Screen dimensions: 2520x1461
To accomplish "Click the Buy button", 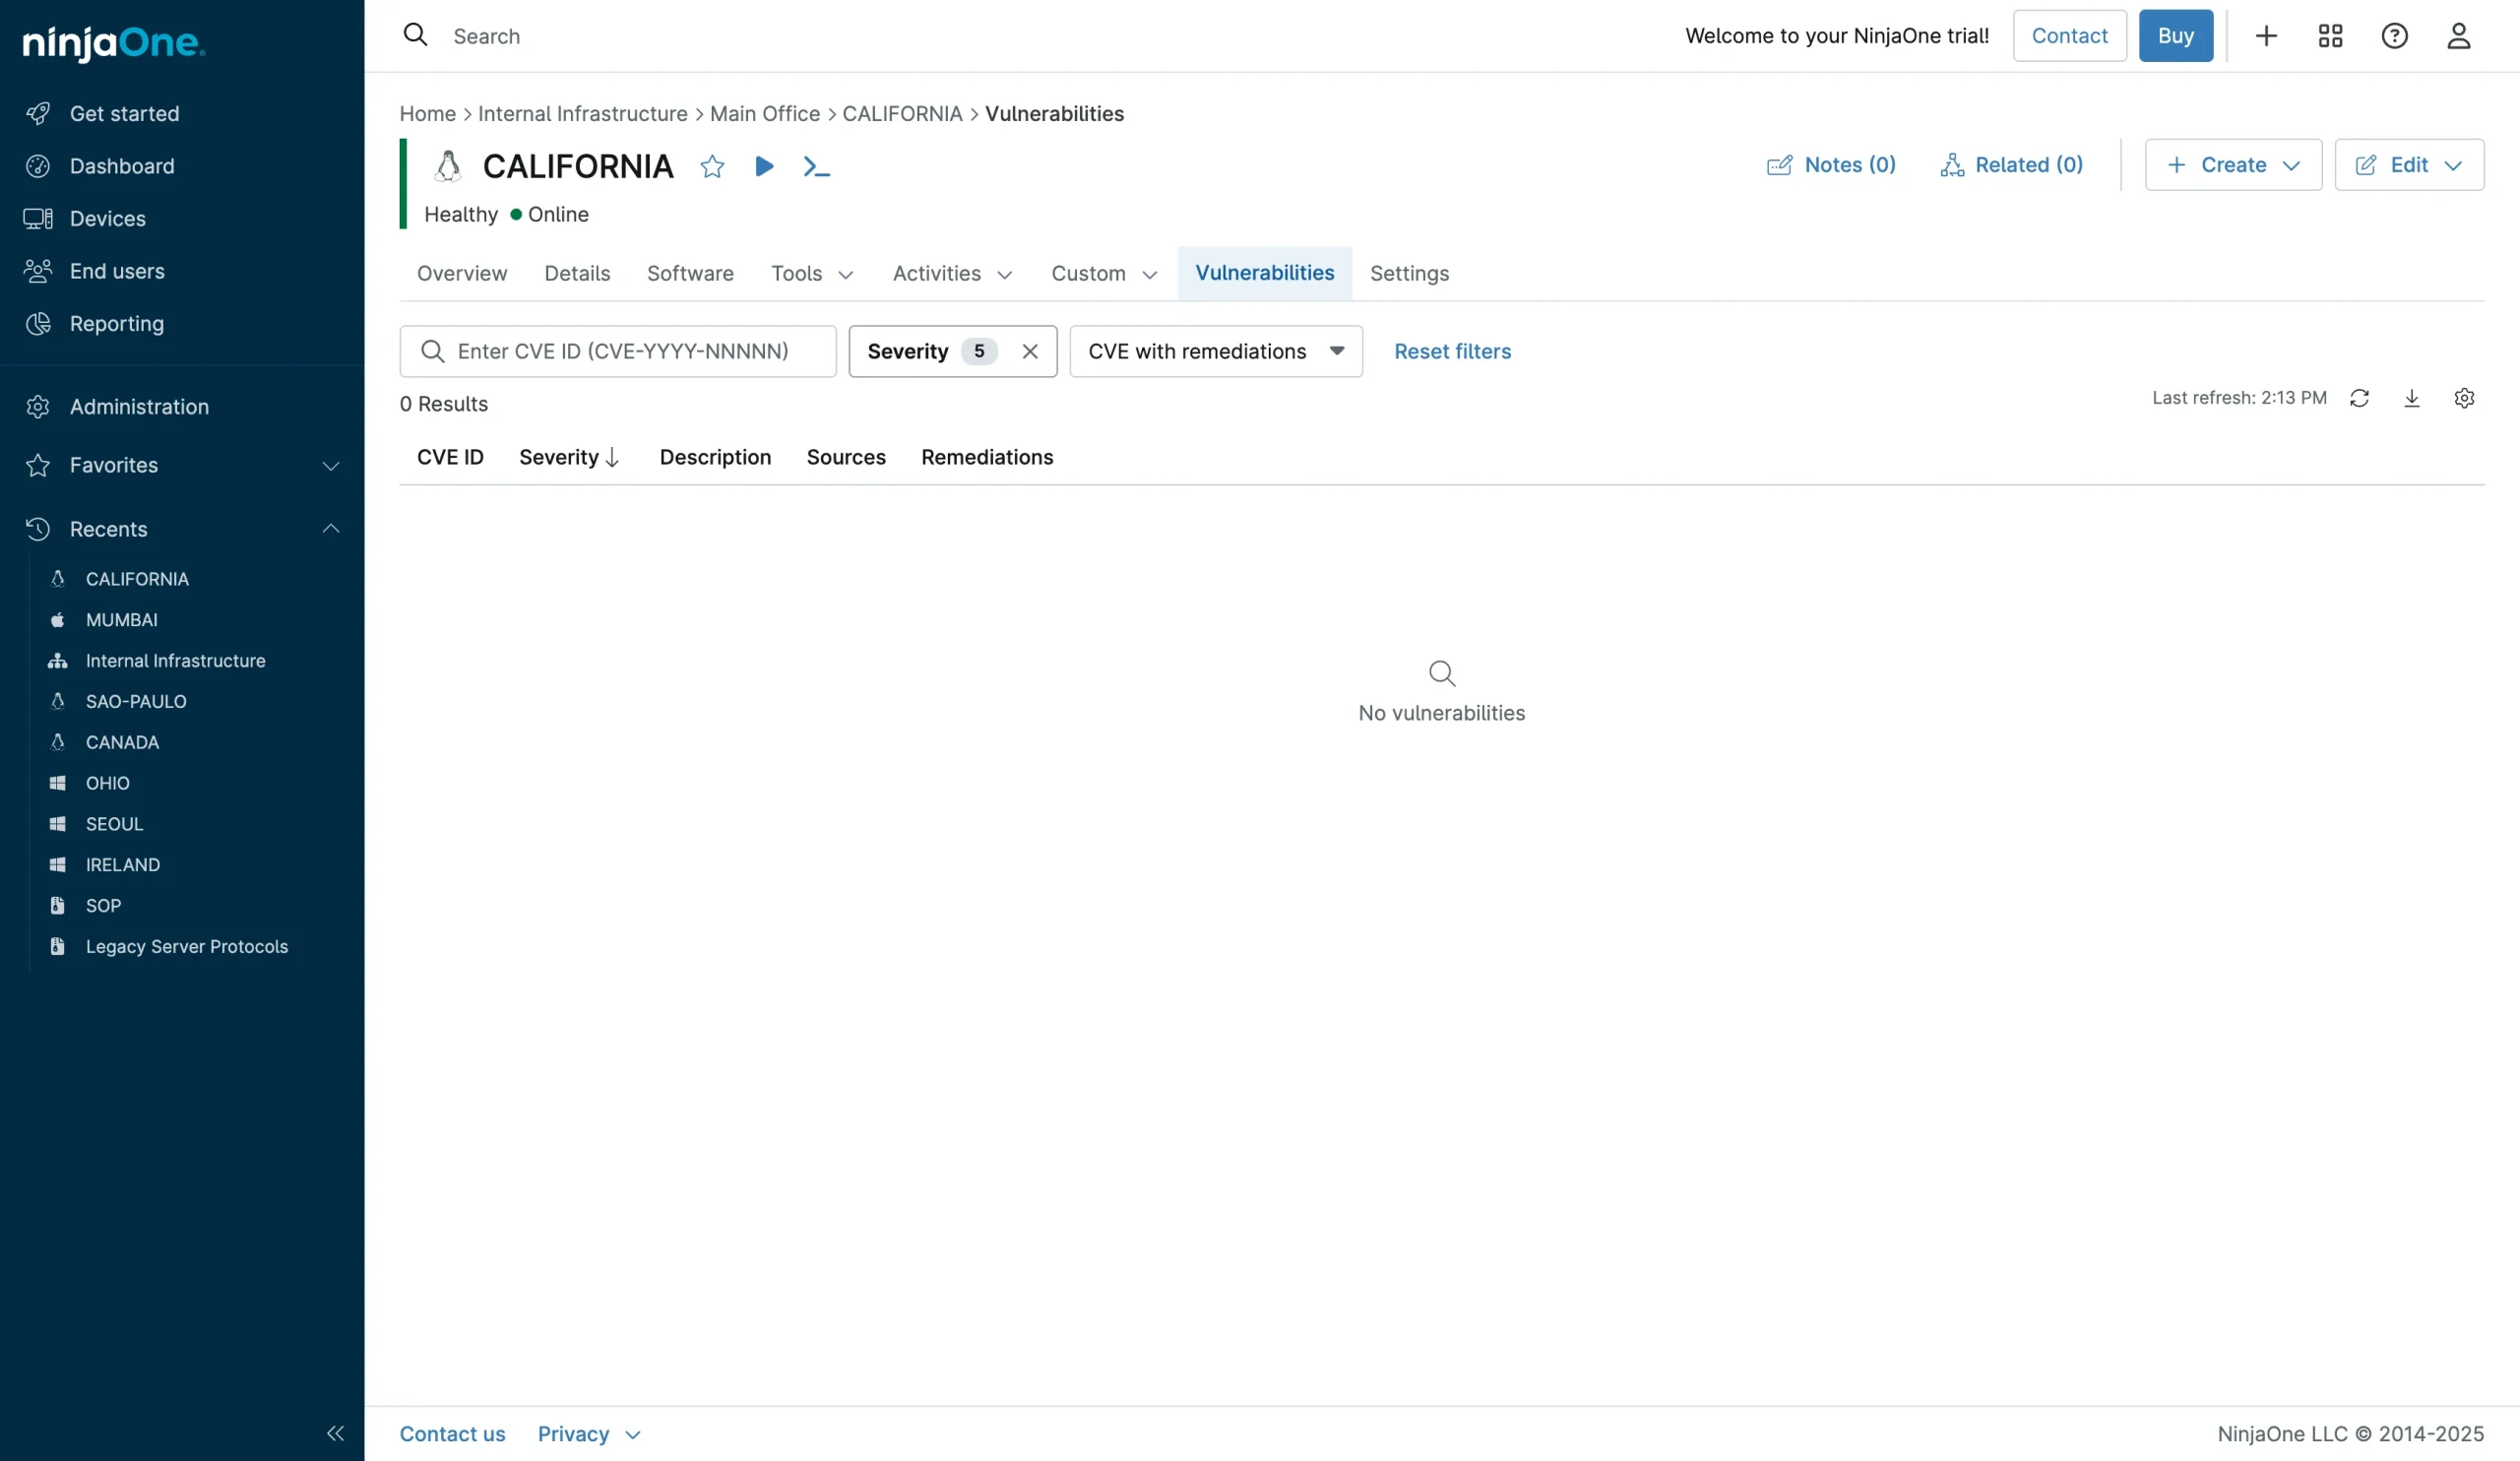I will tap(2175, 36).
